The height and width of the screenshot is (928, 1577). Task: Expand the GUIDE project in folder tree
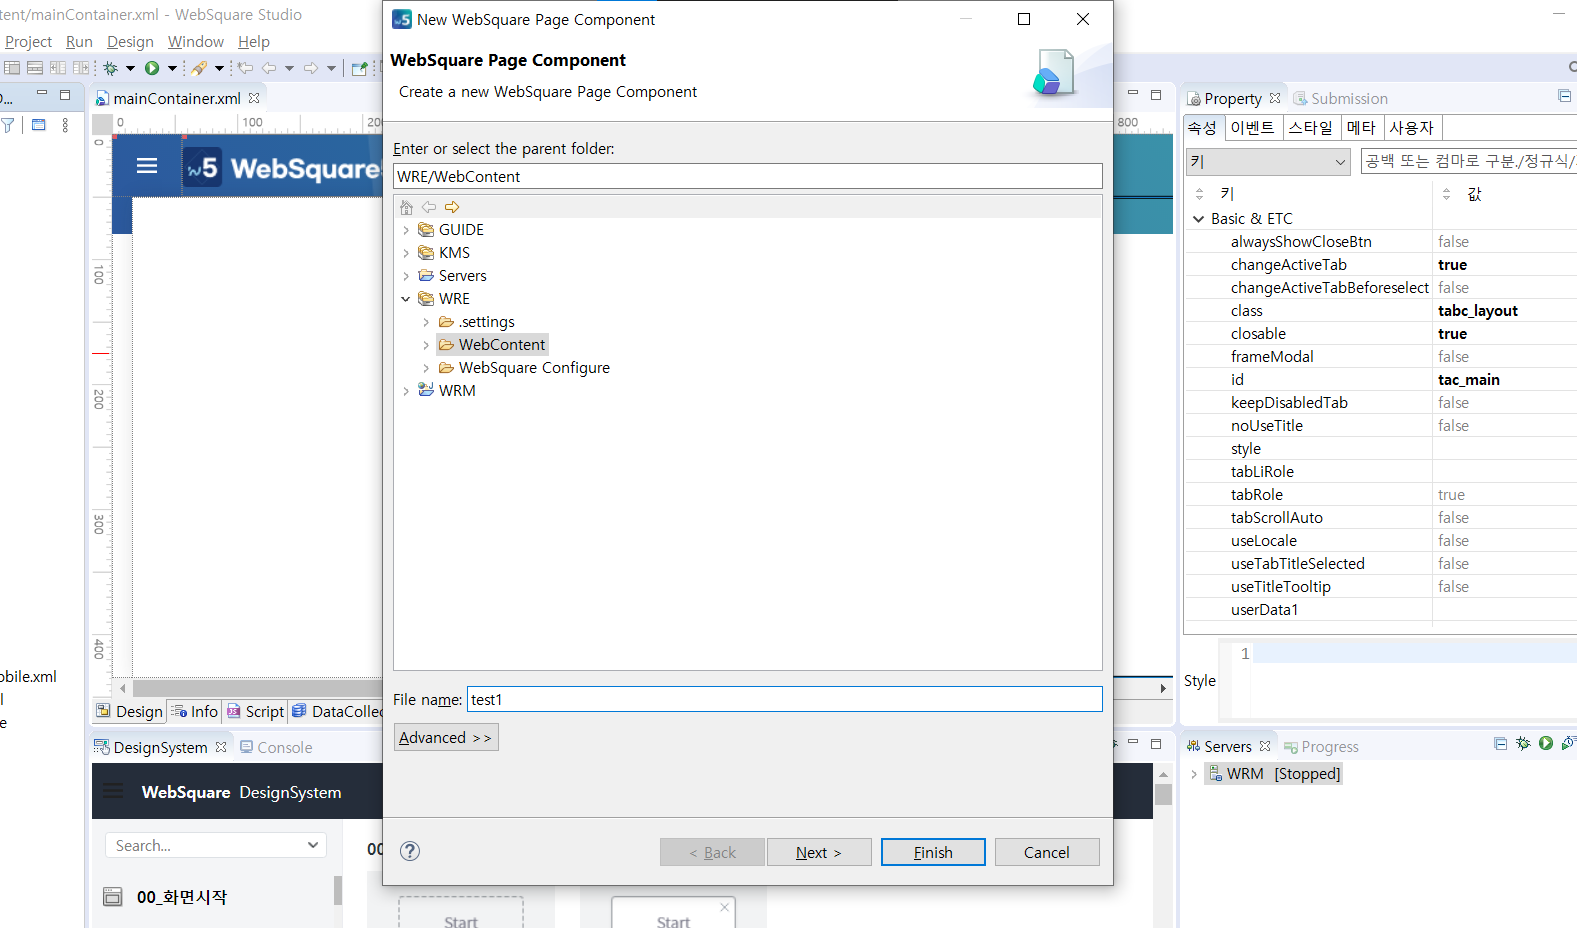[406, 230]
